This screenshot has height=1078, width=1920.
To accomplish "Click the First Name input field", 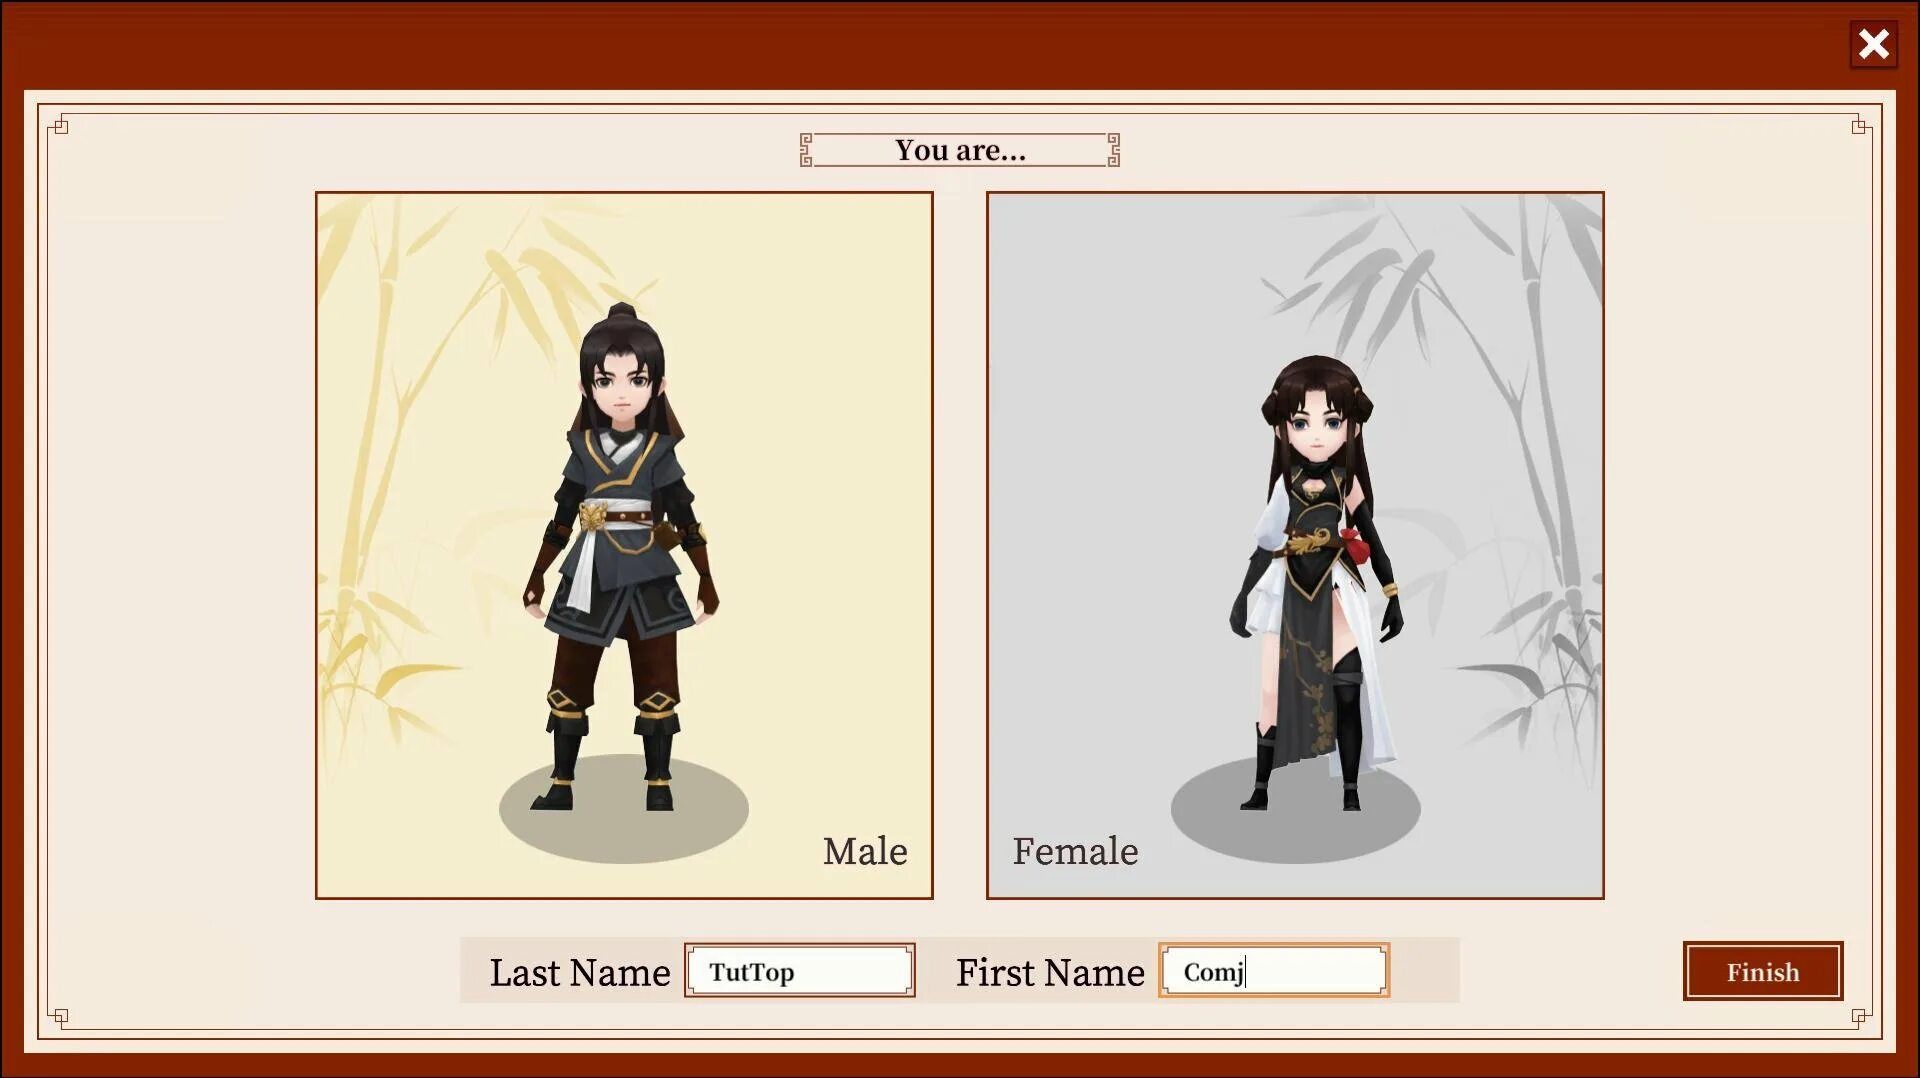I will pyautogui.click(x=1274, y=970).
